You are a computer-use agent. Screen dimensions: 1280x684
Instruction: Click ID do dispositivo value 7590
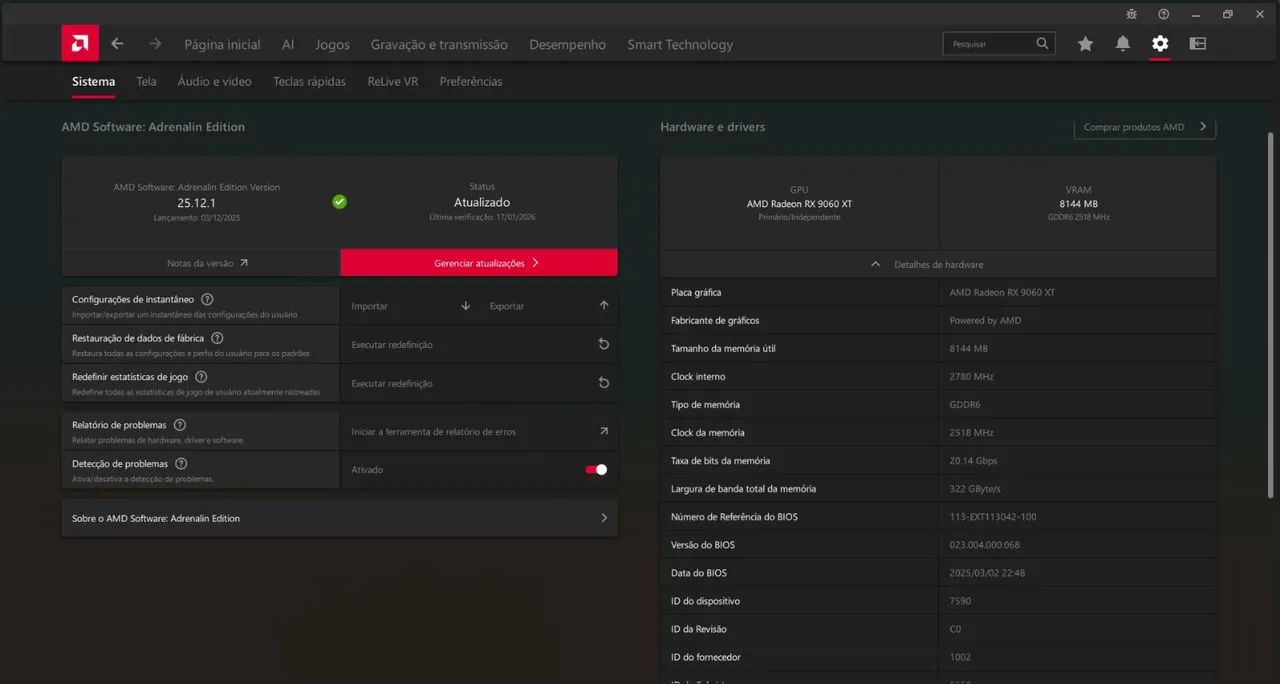960,601
